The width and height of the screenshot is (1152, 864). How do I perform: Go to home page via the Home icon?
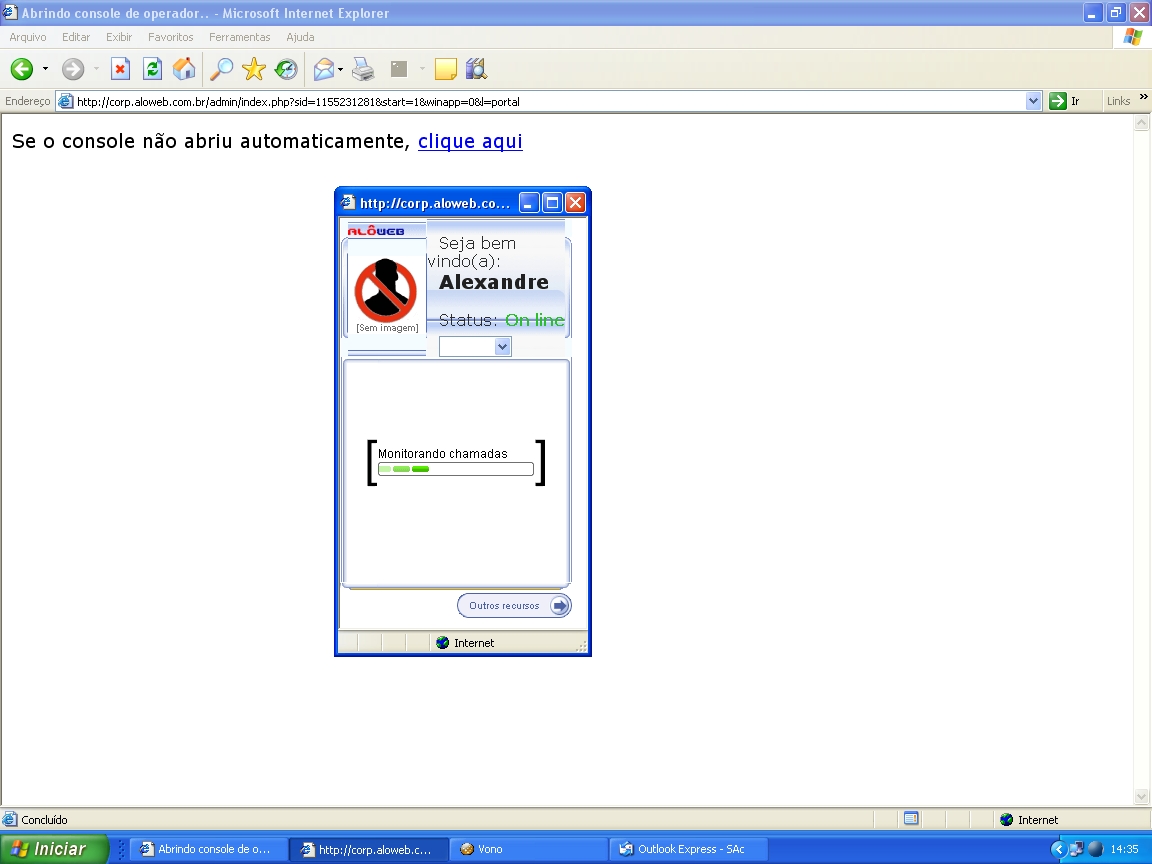point(184,69)
